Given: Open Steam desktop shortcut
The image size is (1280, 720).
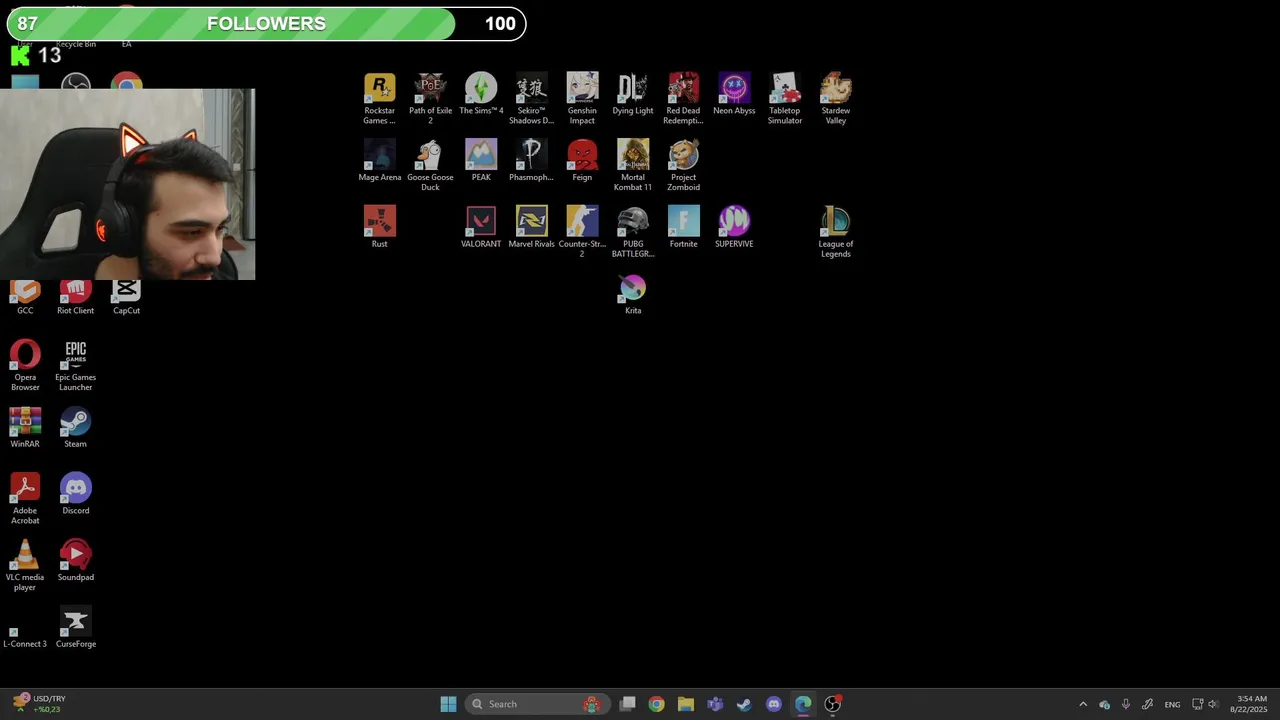Looking at the screenshot, I should tap(75, 427).
